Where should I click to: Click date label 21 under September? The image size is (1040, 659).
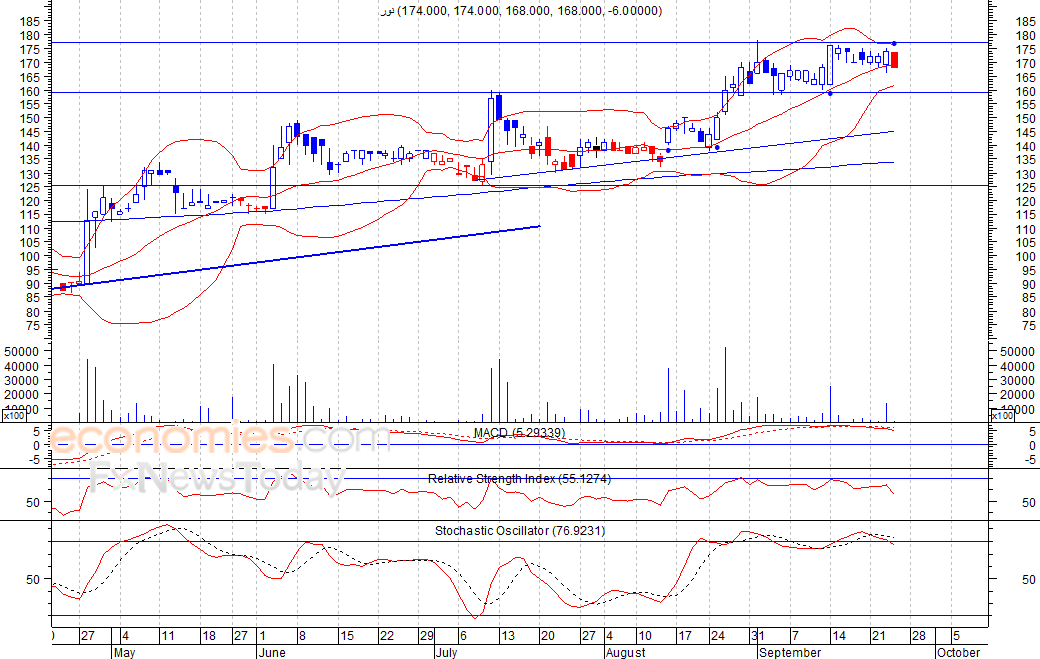pos(879,636)
